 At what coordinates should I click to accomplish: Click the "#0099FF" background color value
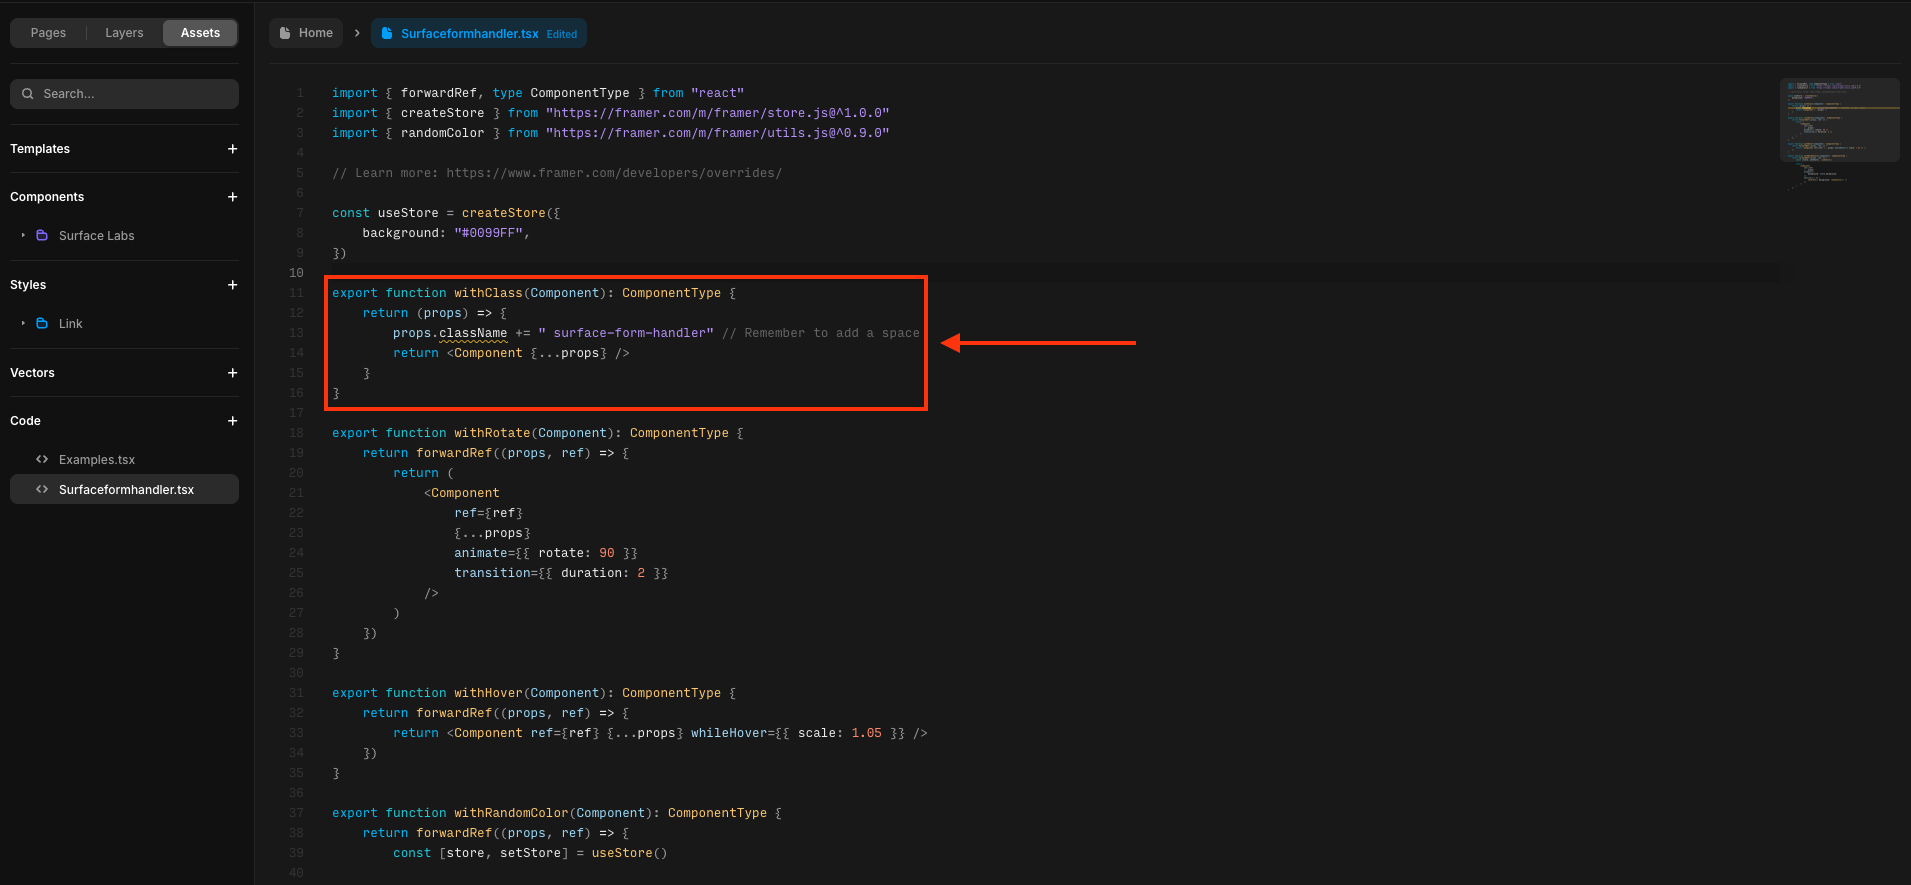(x=488, y=233)
